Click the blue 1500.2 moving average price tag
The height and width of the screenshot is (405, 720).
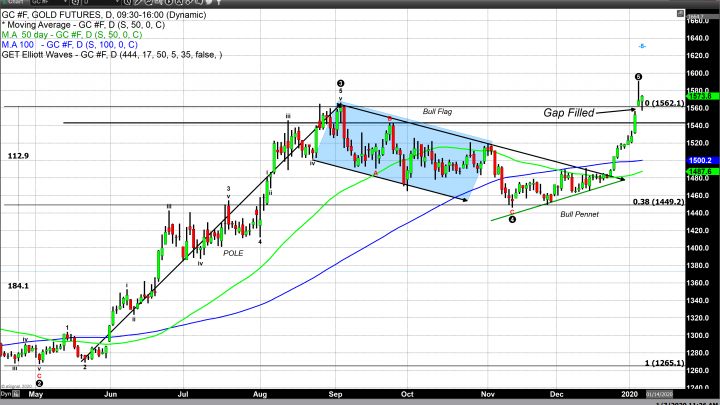click(x=698, y=160)
